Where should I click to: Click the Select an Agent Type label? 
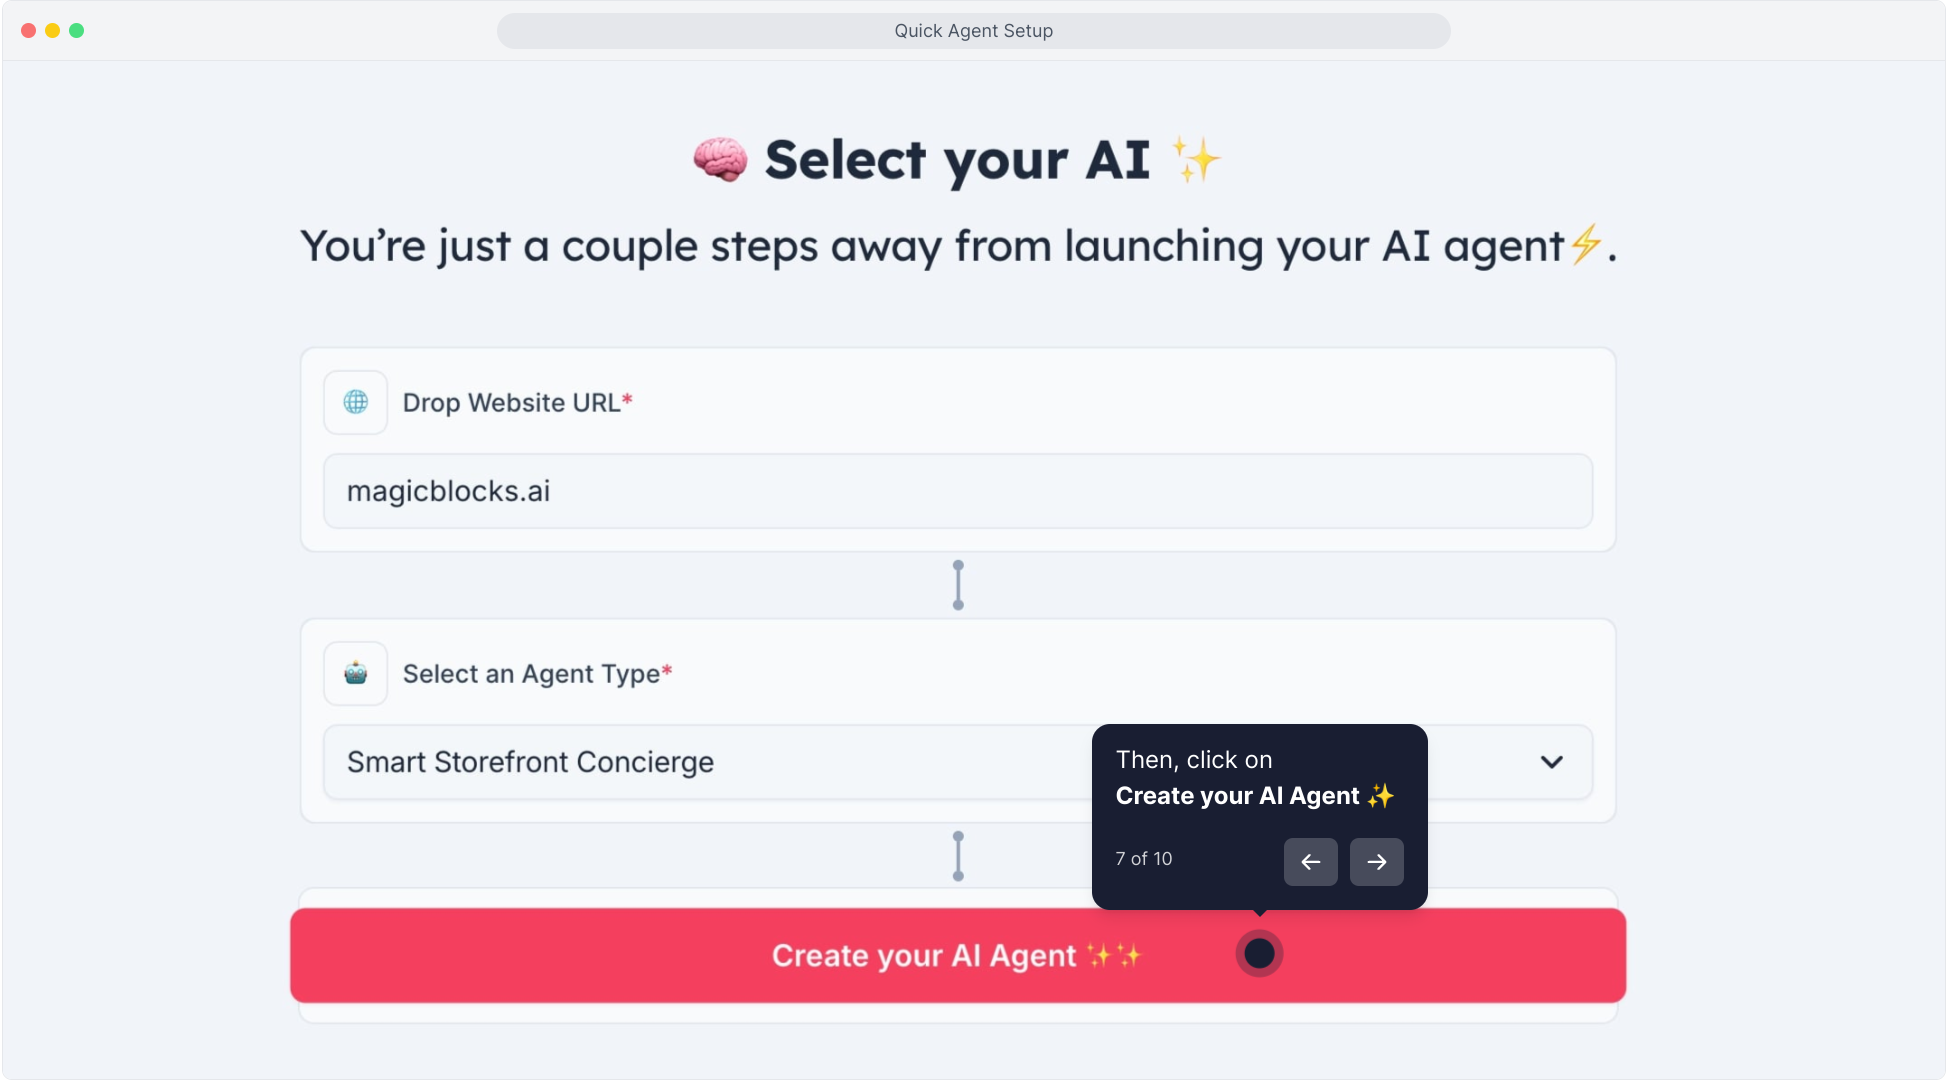(531, 674)
